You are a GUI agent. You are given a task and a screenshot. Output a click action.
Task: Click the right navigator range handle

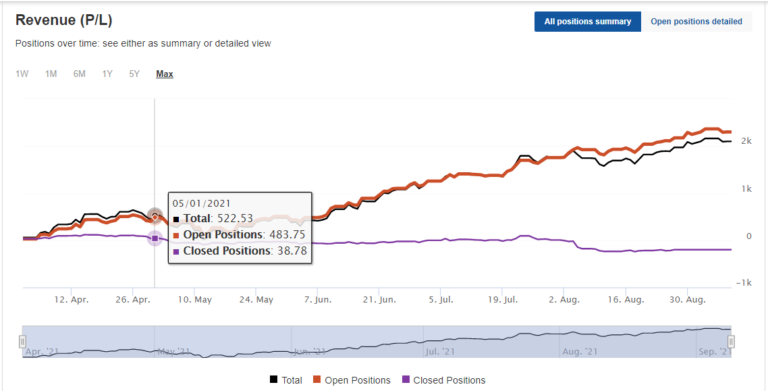731,341
